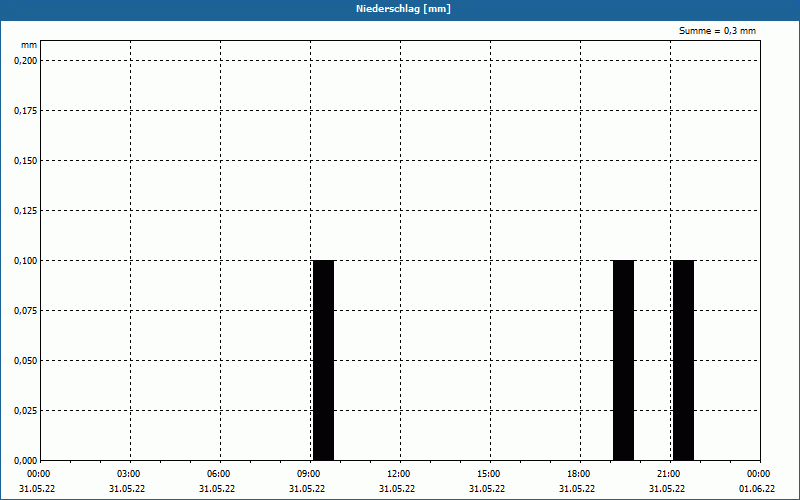The height and width of the screenshot is (500, 800).
Task: Click the 06:00 time axis label
Action: pyautogui.click(x=218, y=474)
